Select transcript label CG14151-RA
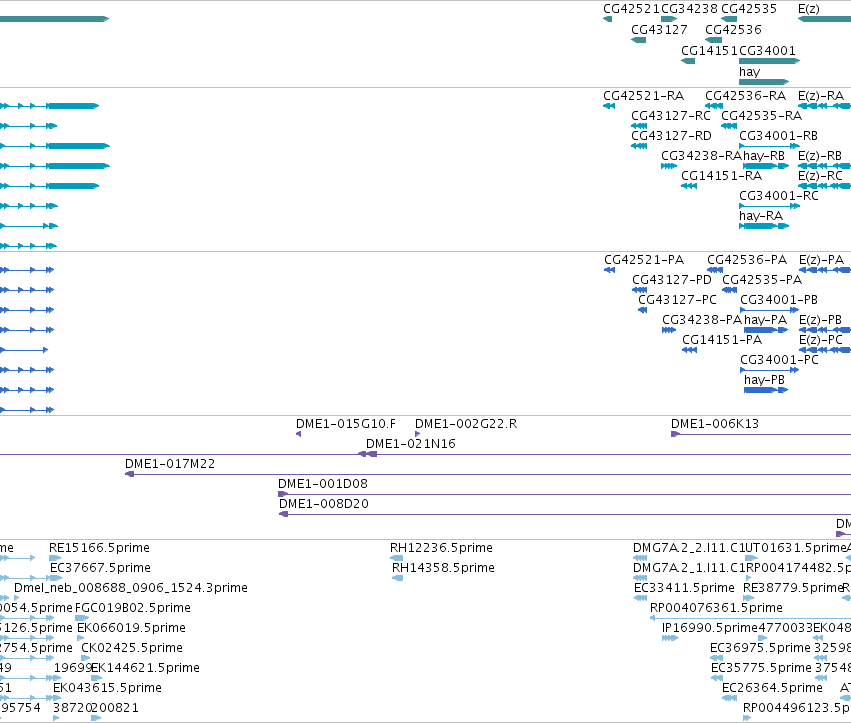851x723 pixels. point(721,176)
